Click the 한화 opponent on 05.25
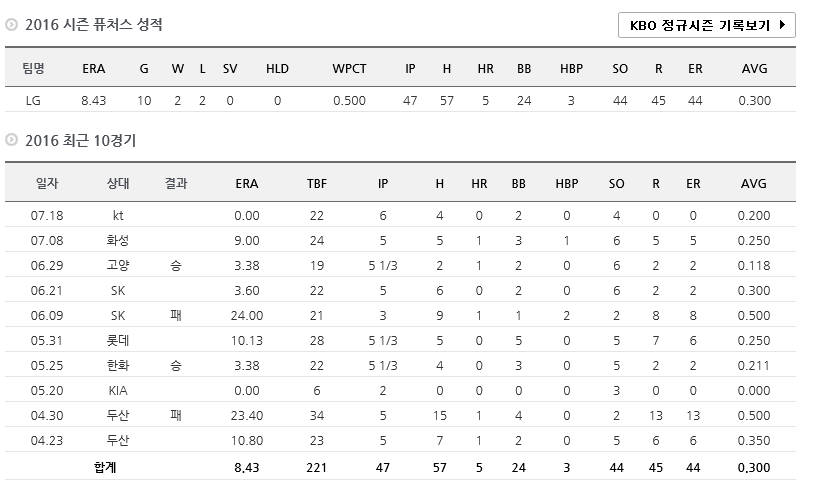 (118, 365)
